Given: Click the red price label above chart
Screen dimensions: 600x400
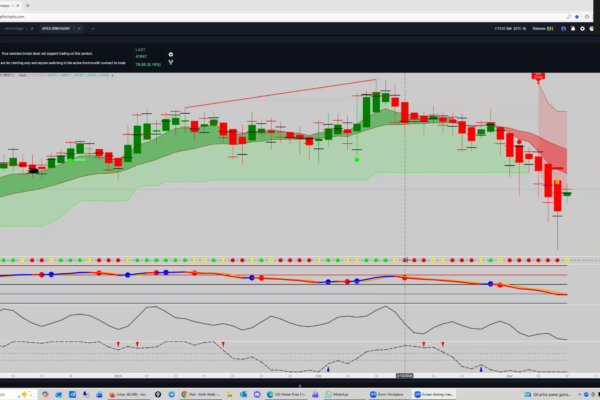Looking at the screenshot, I should coord(538,76).
